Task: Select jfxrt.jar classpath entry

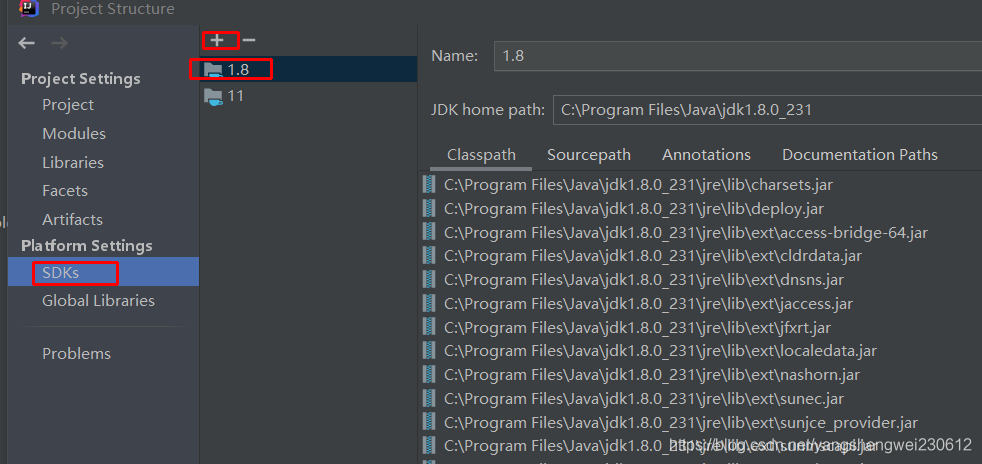Action: [638, 327]
